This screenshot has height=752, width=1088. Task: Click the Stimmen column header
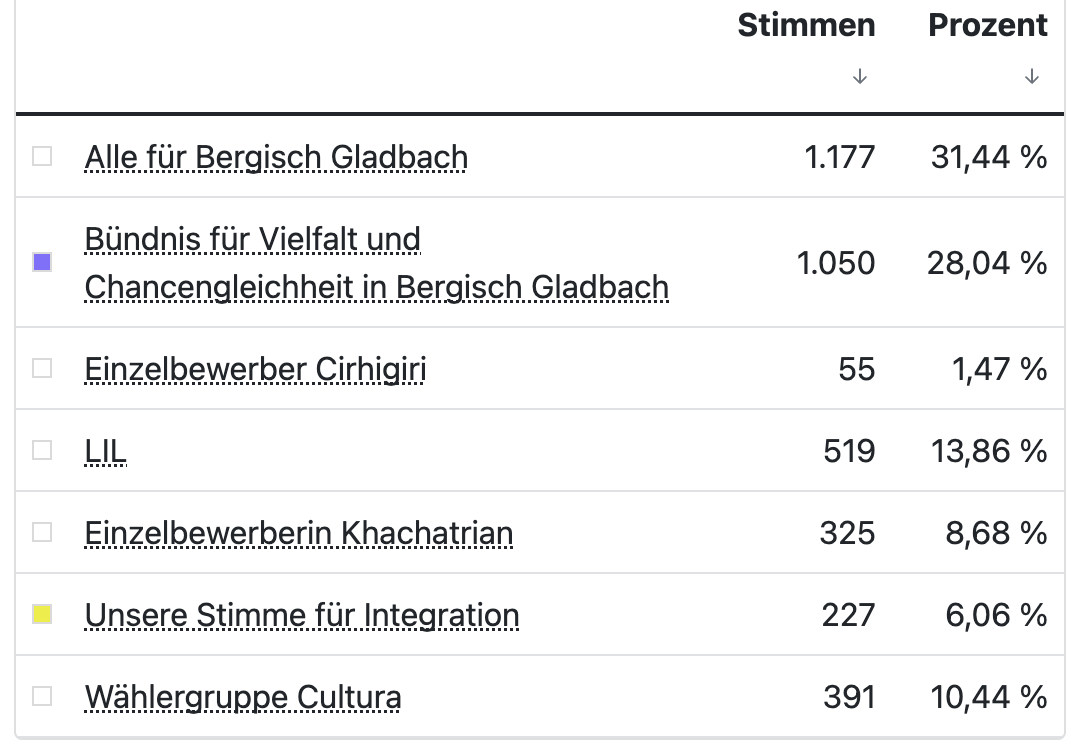(806, 26)
